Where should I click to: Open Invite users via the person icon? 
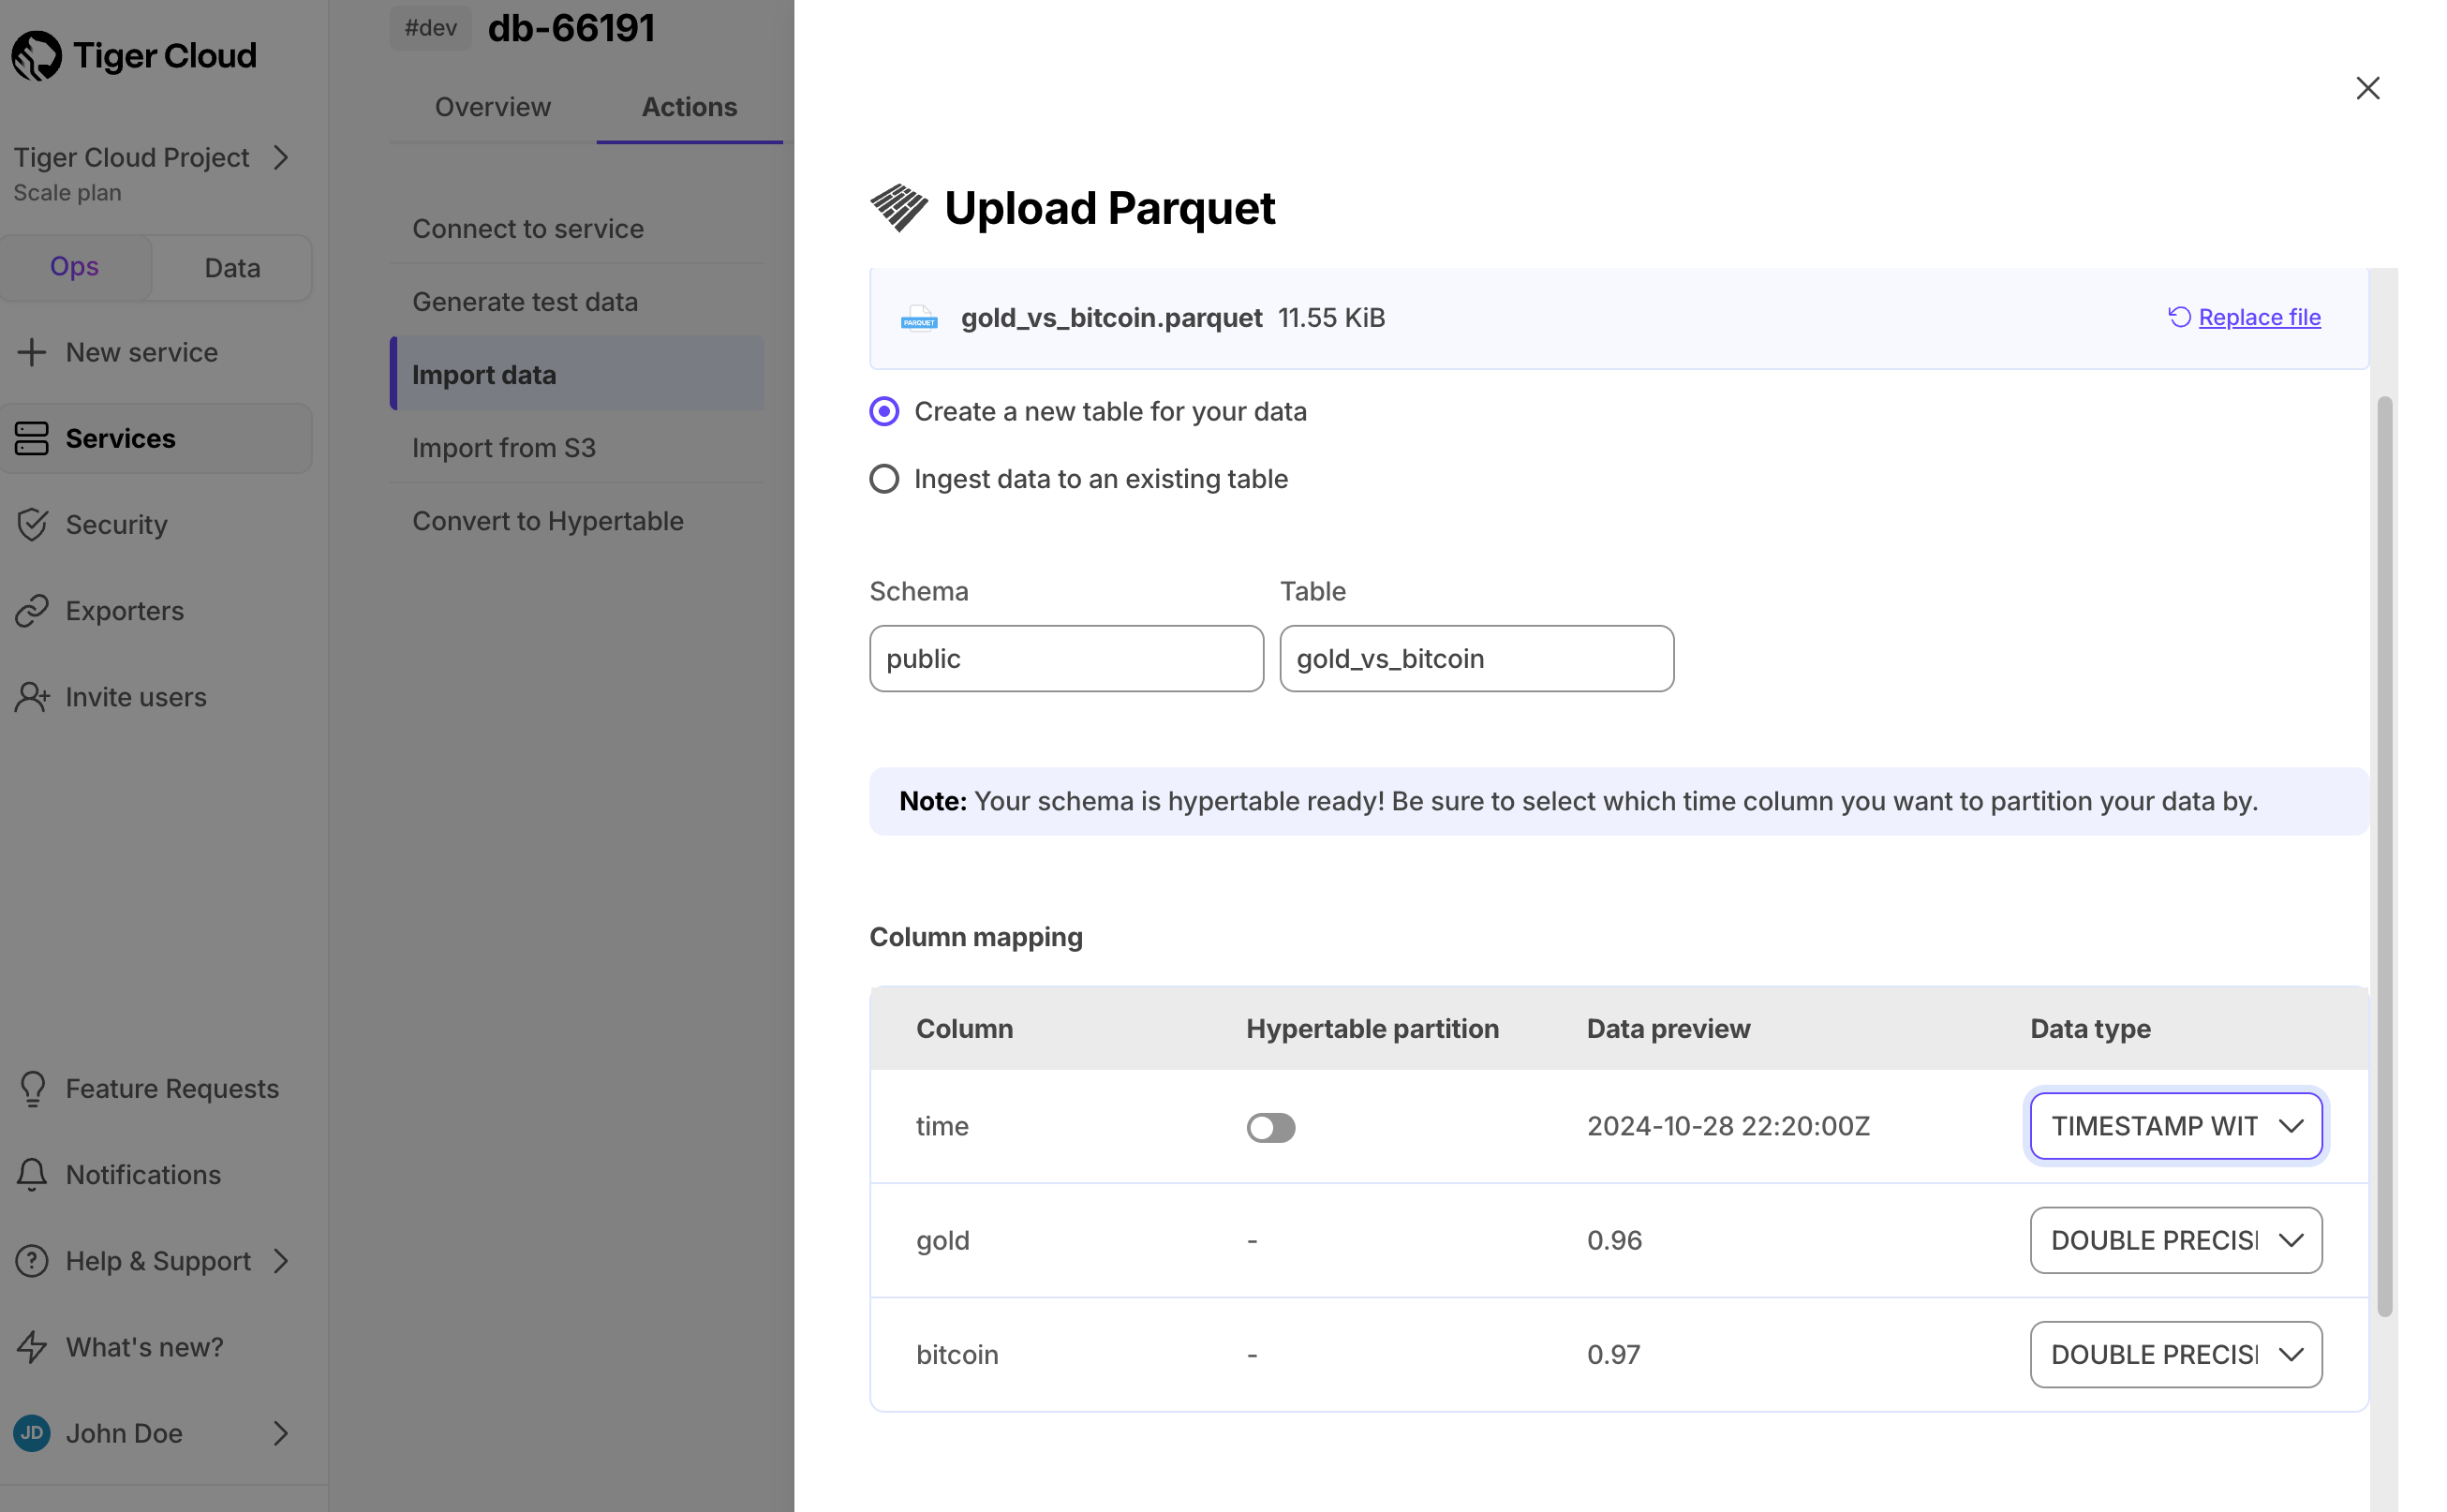[x=31, y=696]
